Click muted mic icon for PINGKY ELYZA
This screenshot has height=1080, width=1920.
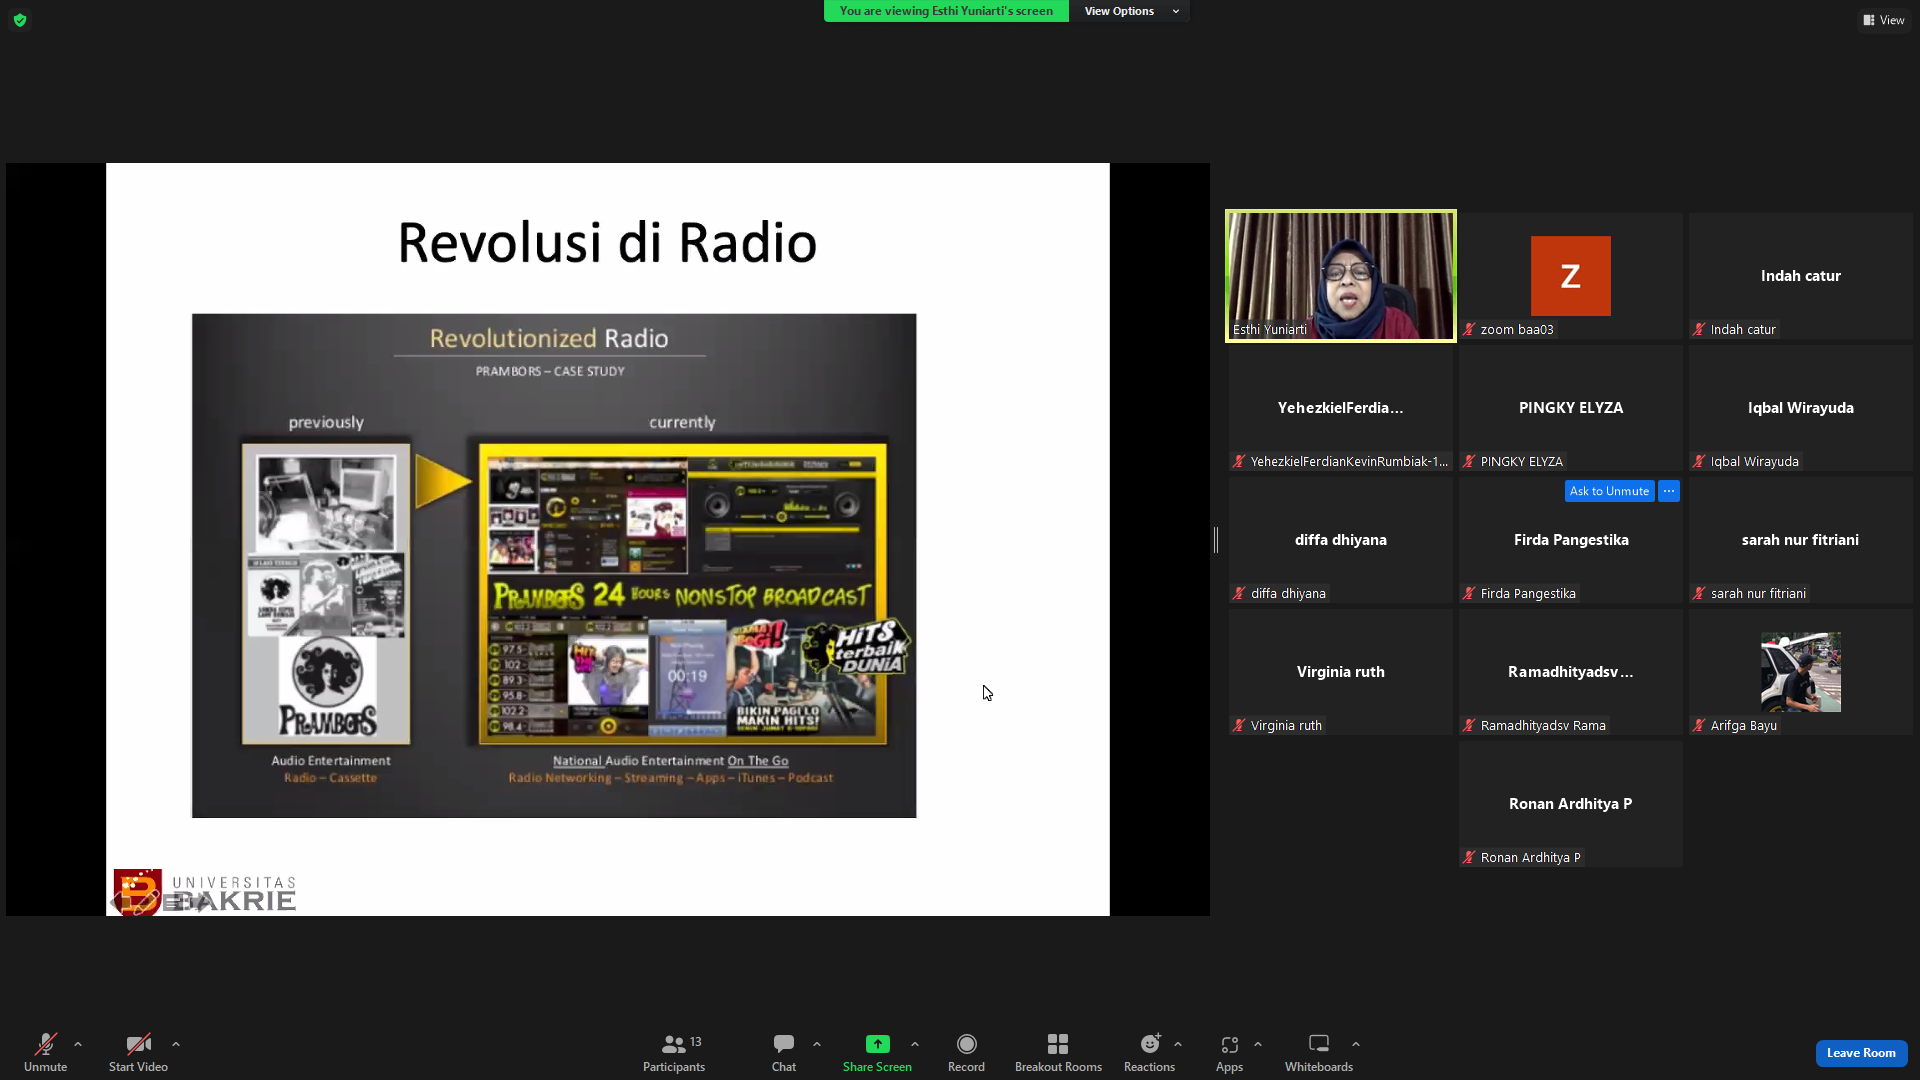point(1469,461)
